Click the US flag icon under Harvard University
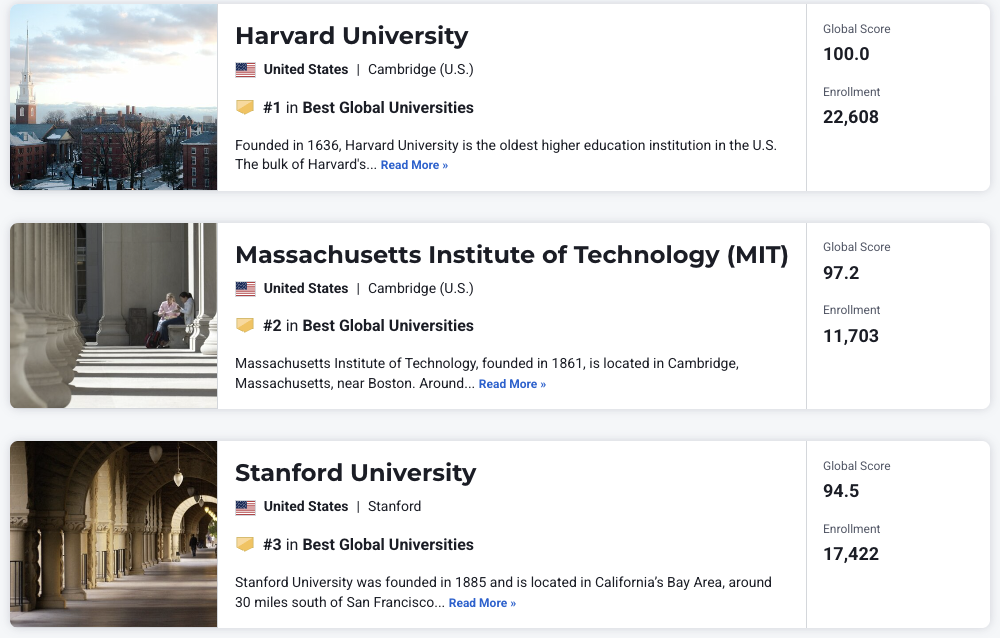 (x=245, y=70)
